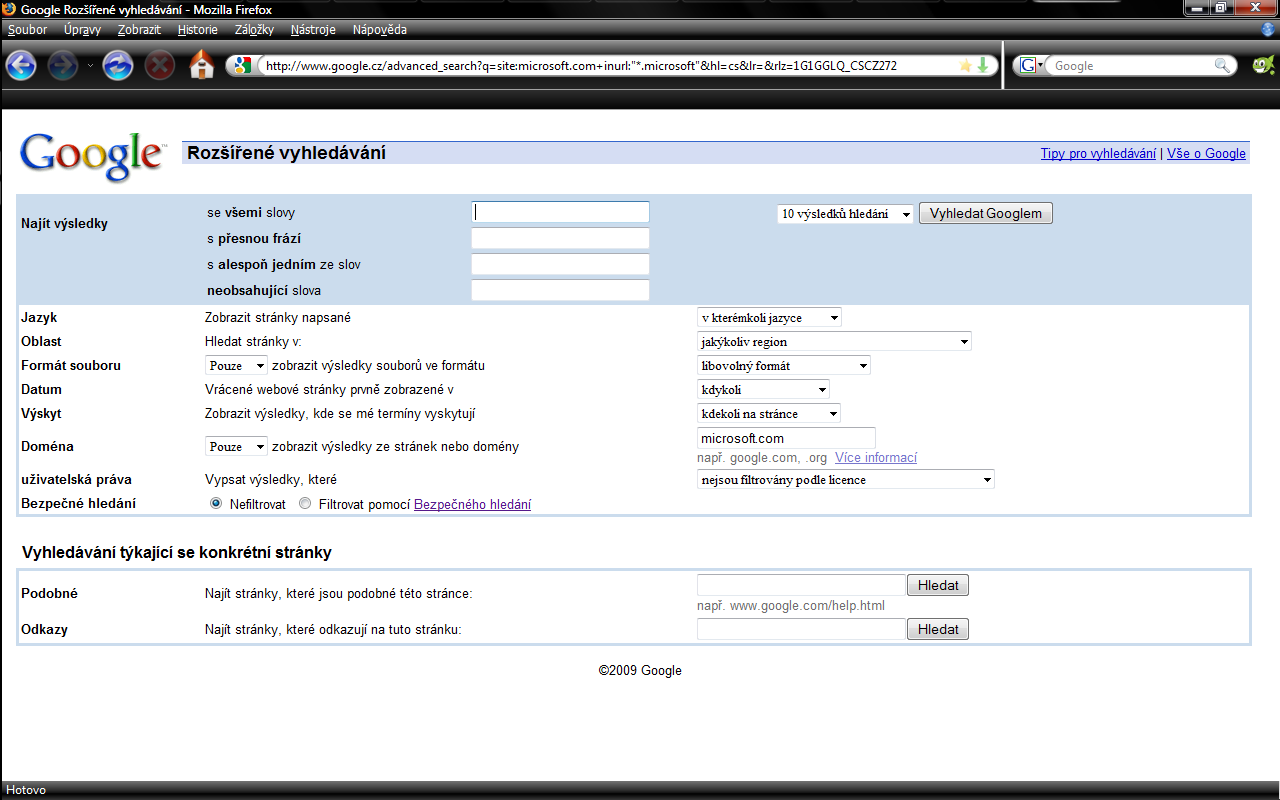Open the Pouze dropdown in Doména row
Image resolution: width=1280 pixels, height=800 pixels.
(x=237, y=446)
